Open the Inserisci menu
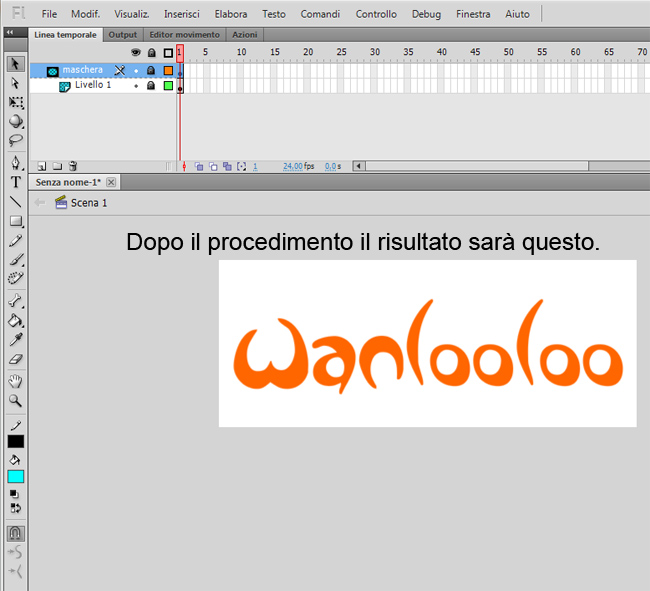The width and height of the screenshot is (650, 591). [x=182, y=14]
